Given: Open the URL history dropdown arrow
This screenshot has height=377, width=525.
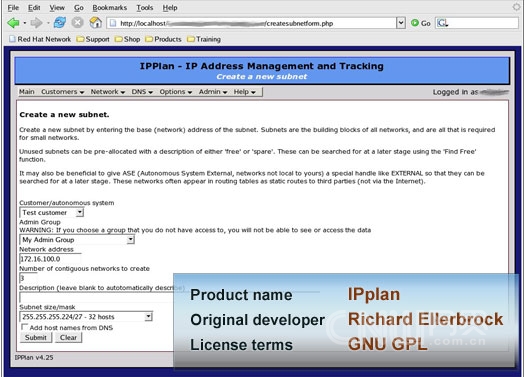Looking at the screenshot, I should [x=400, y=23].
